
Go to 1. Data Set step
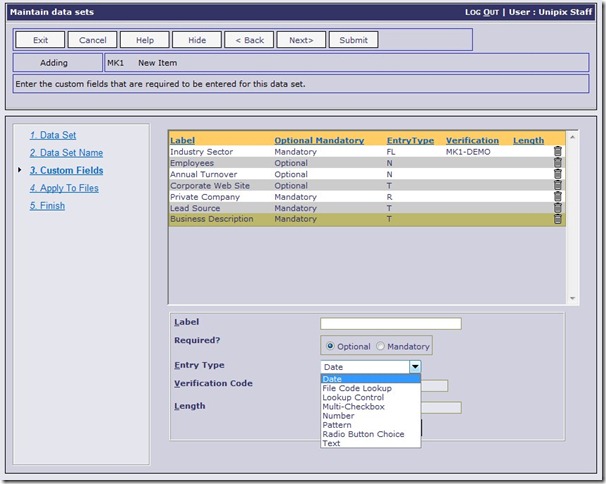tap(53, 135)
